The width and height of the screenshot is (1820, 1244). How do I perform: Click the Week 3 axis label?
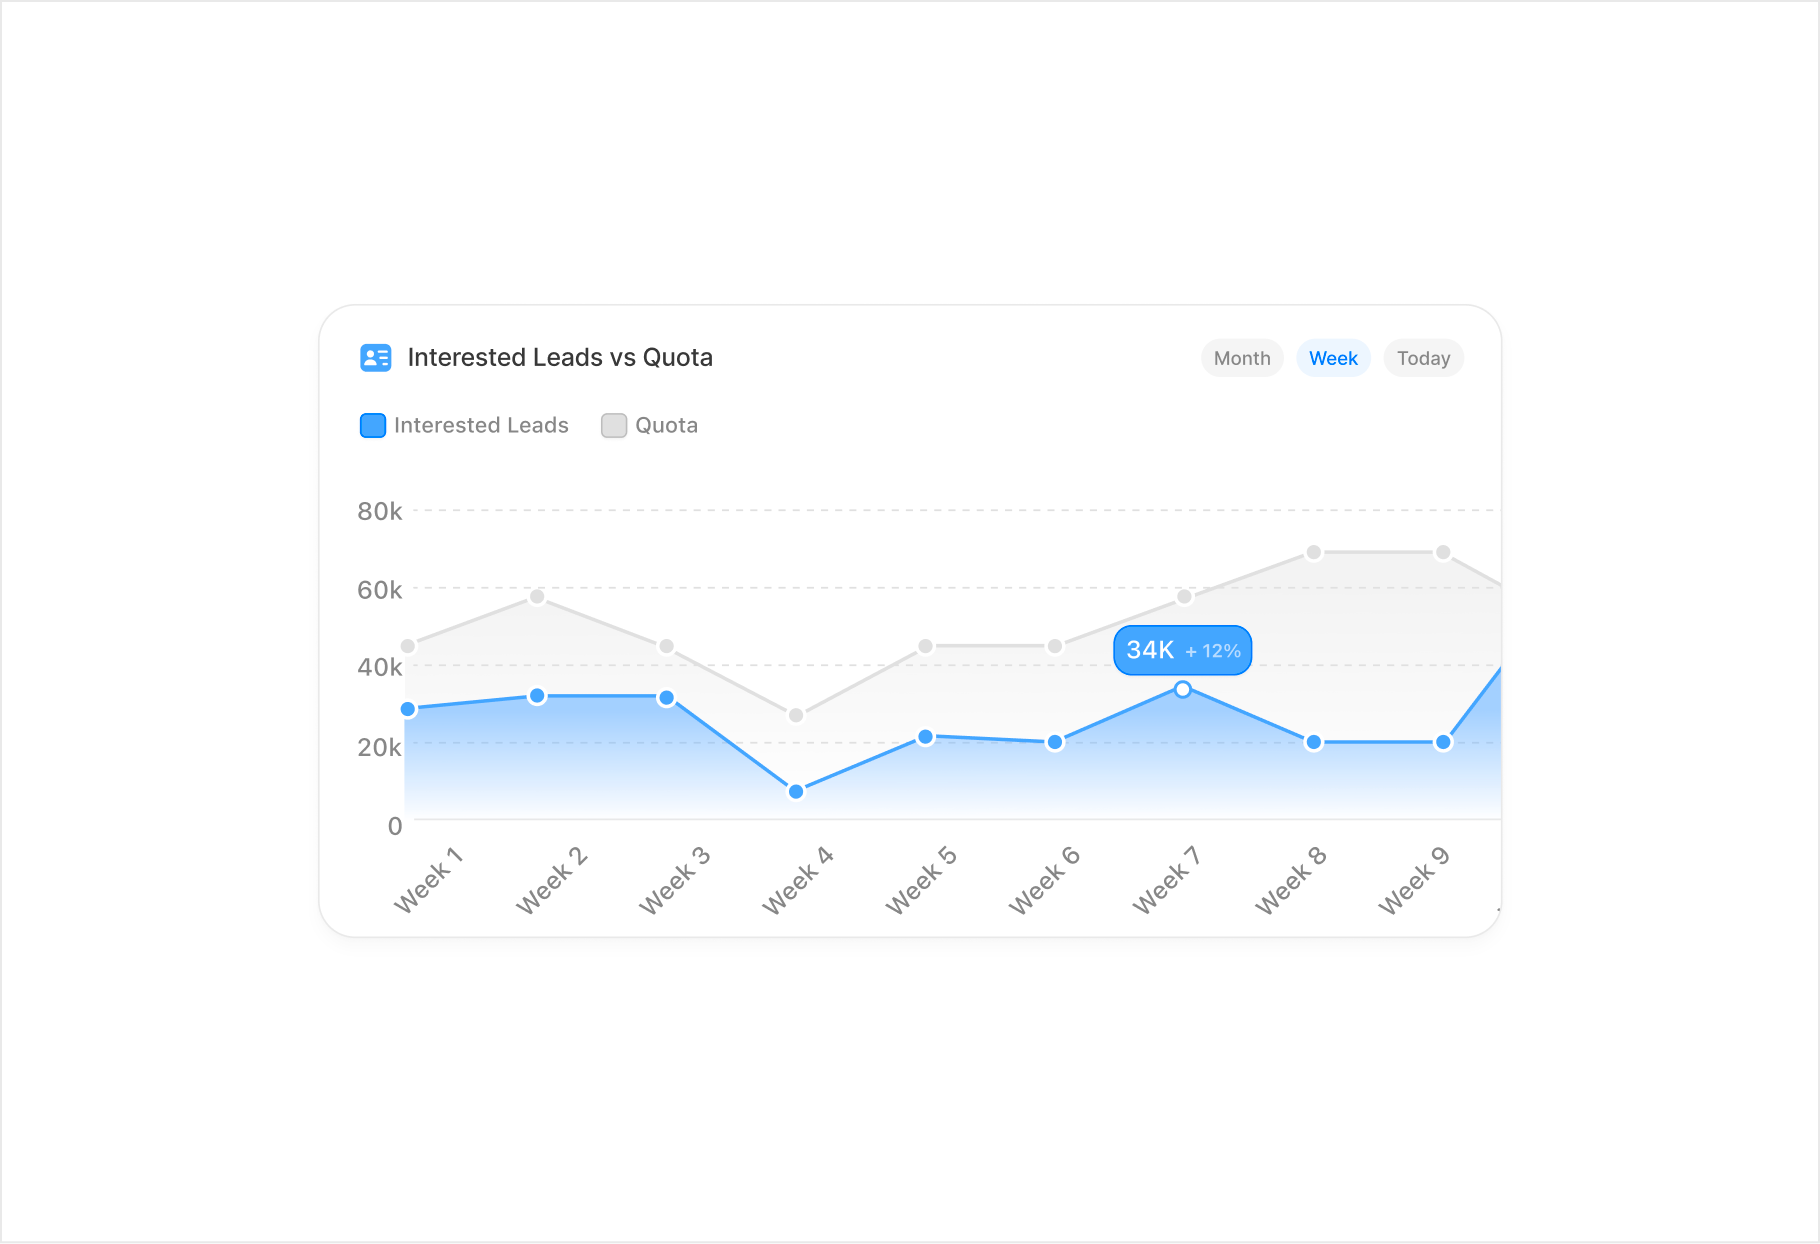click(675, 880)
